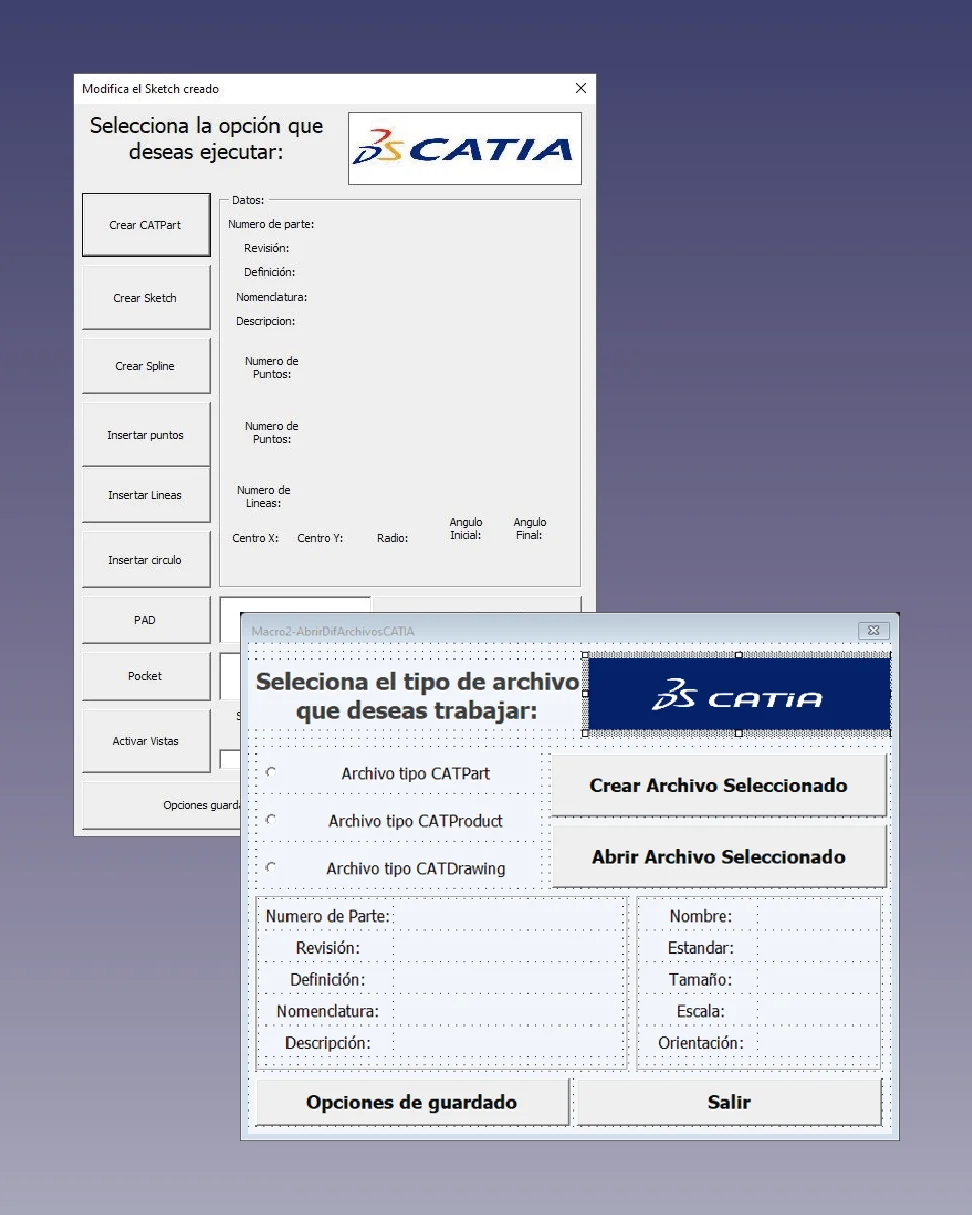Click the 'Datos:' group caption

pos(248,200)
